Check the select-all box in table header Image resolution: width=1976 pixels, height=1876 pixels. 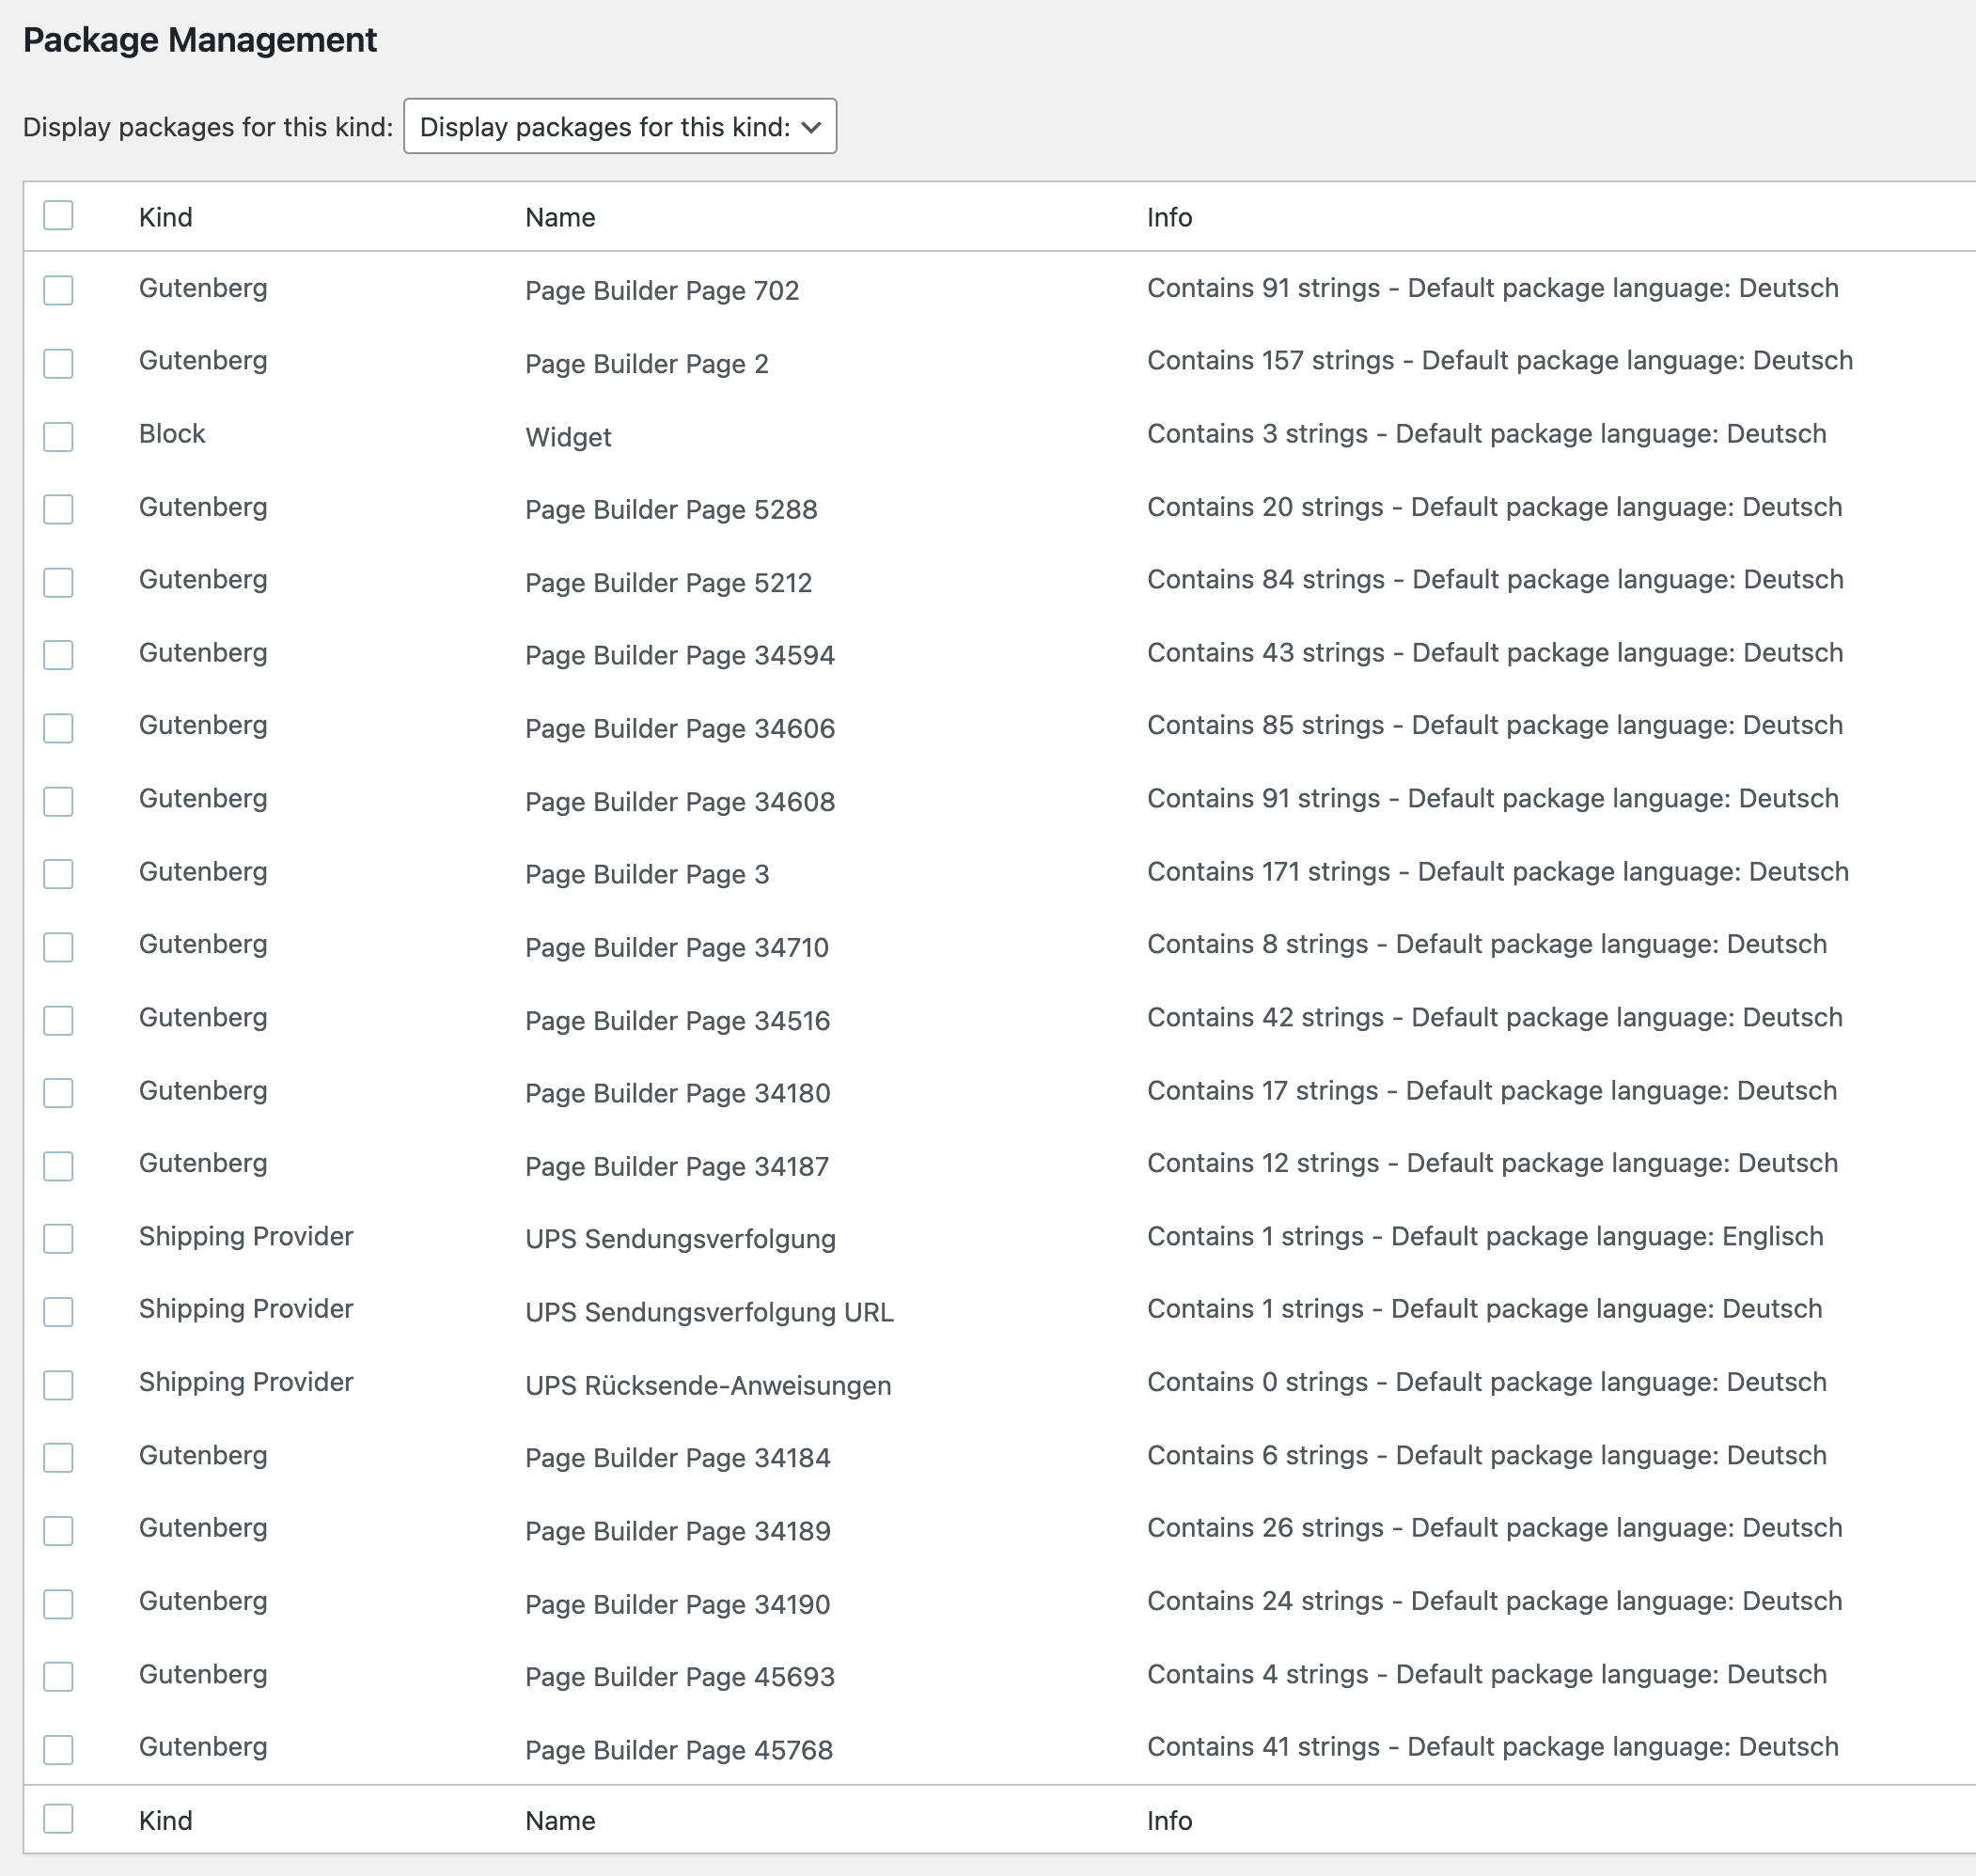tap(58, 215)
